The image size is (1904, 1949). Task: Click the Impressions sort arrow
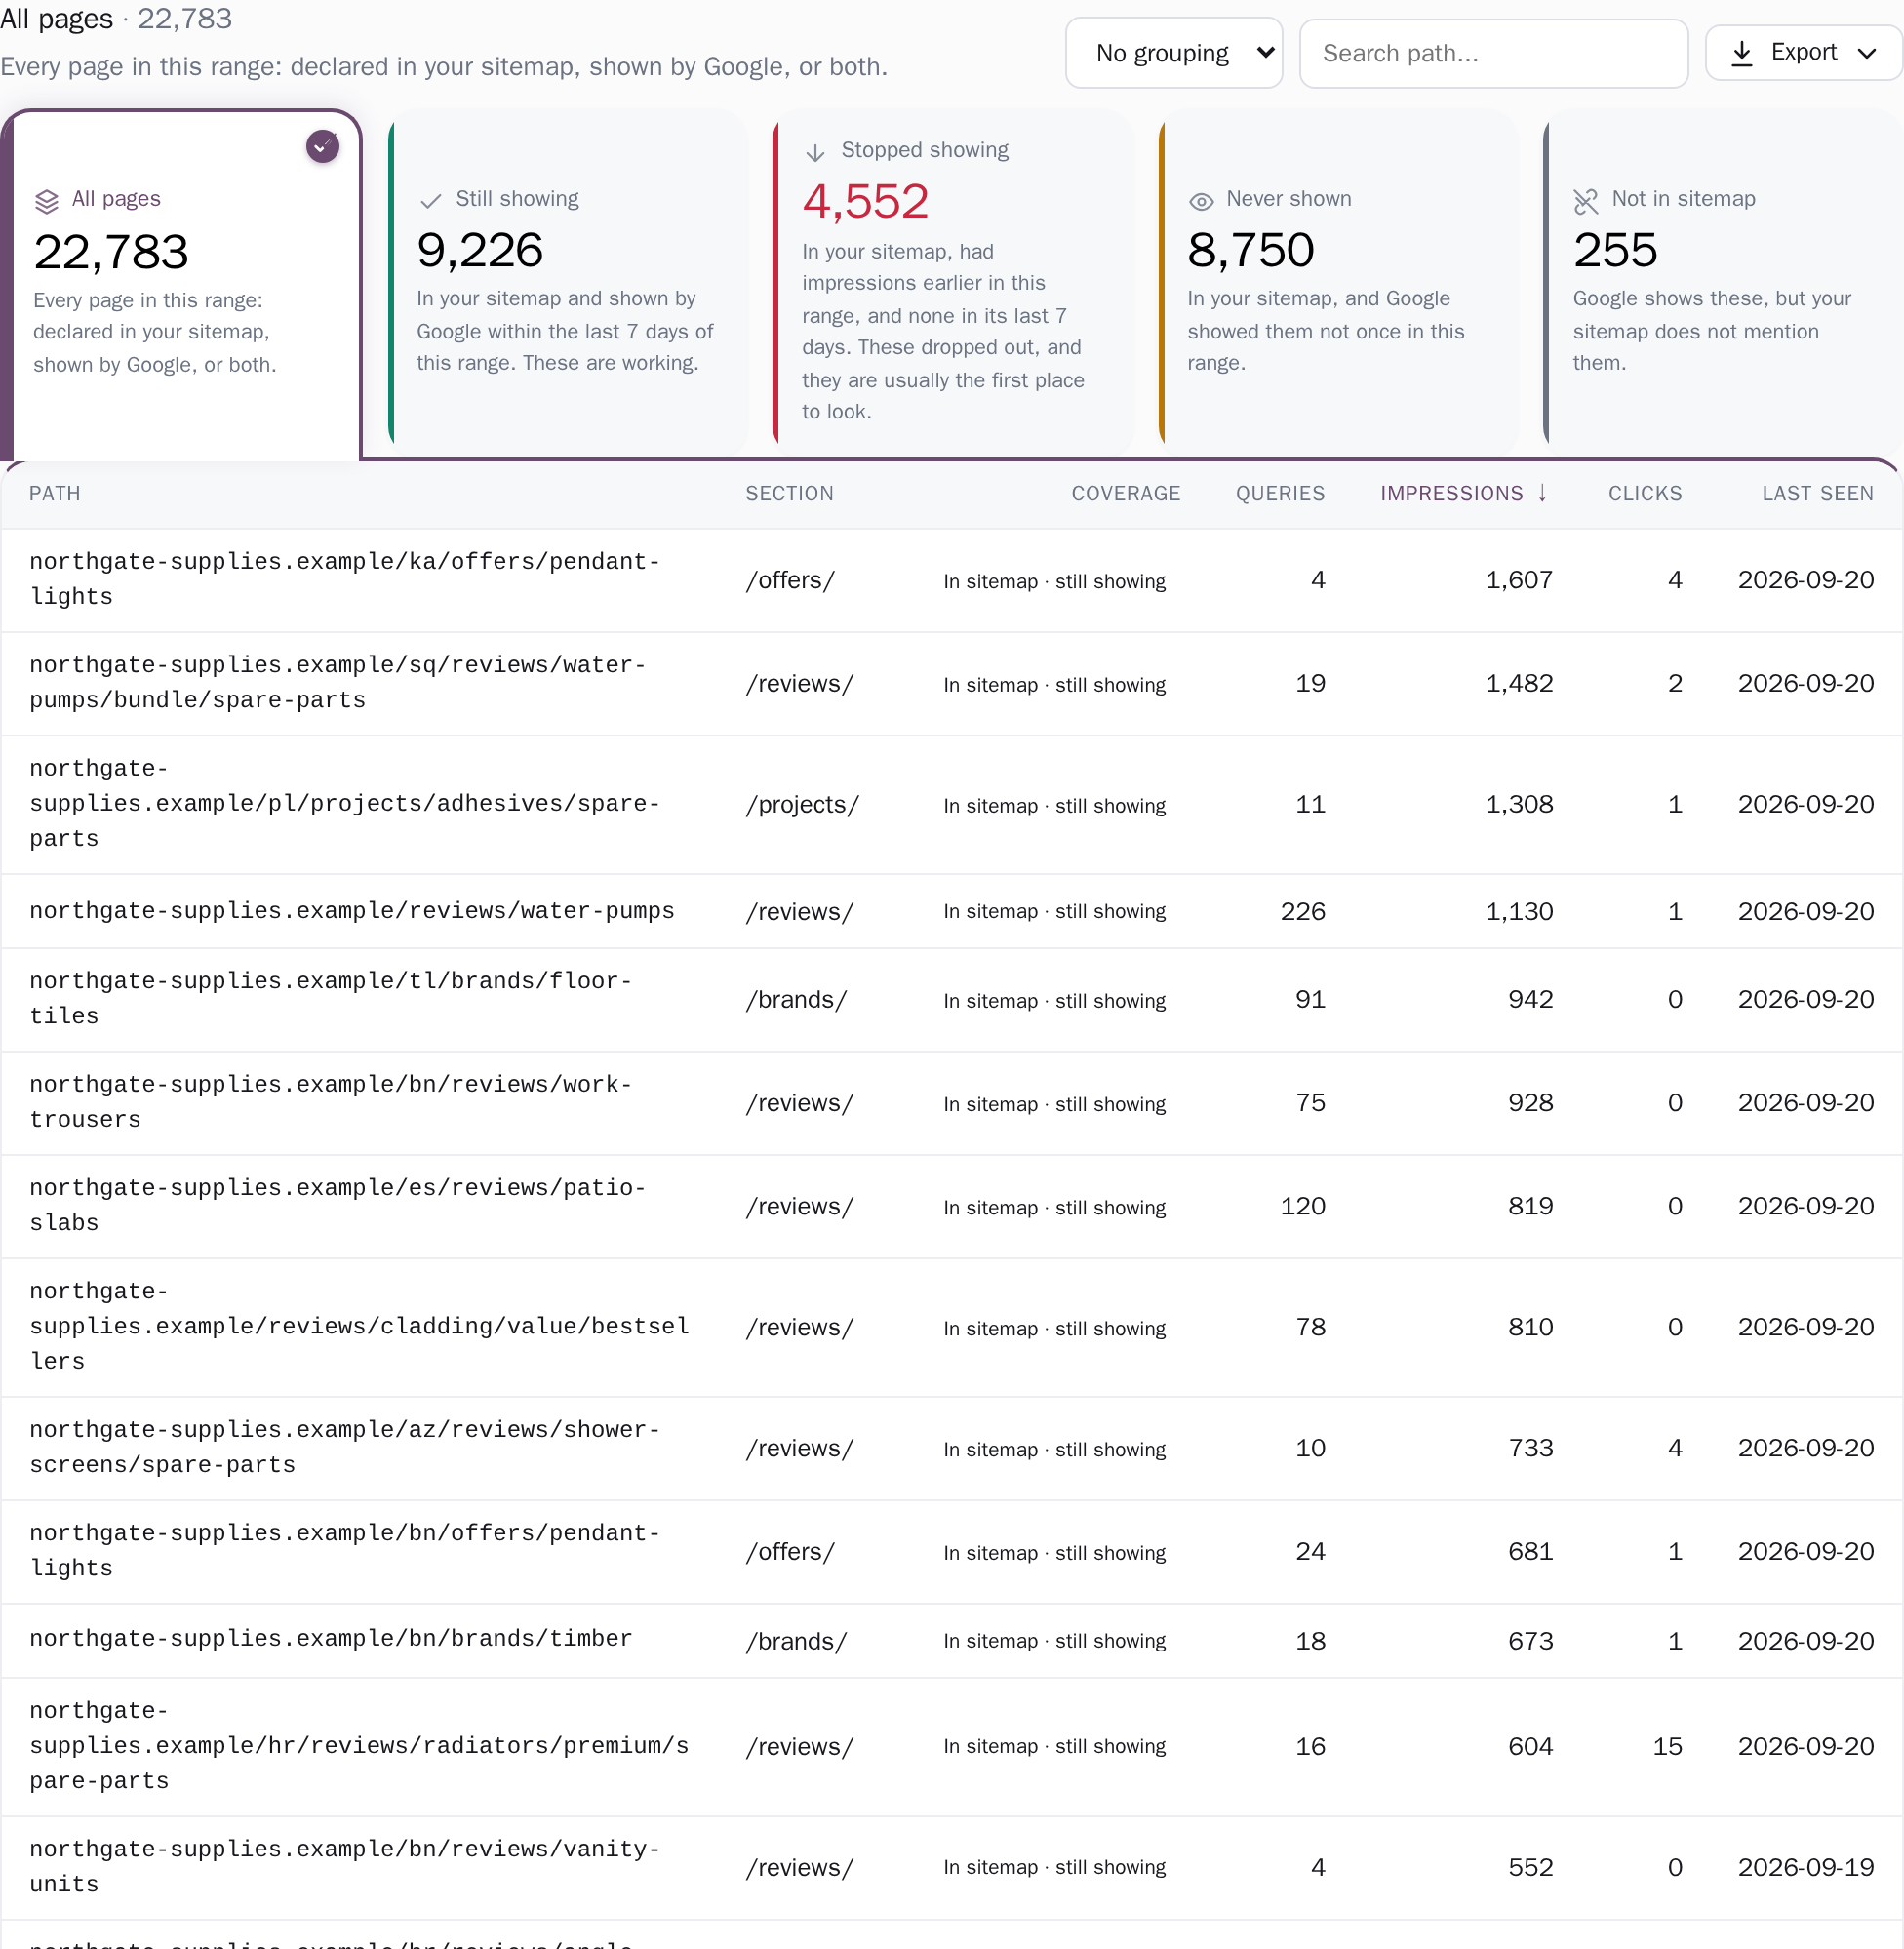[1542, 493]
